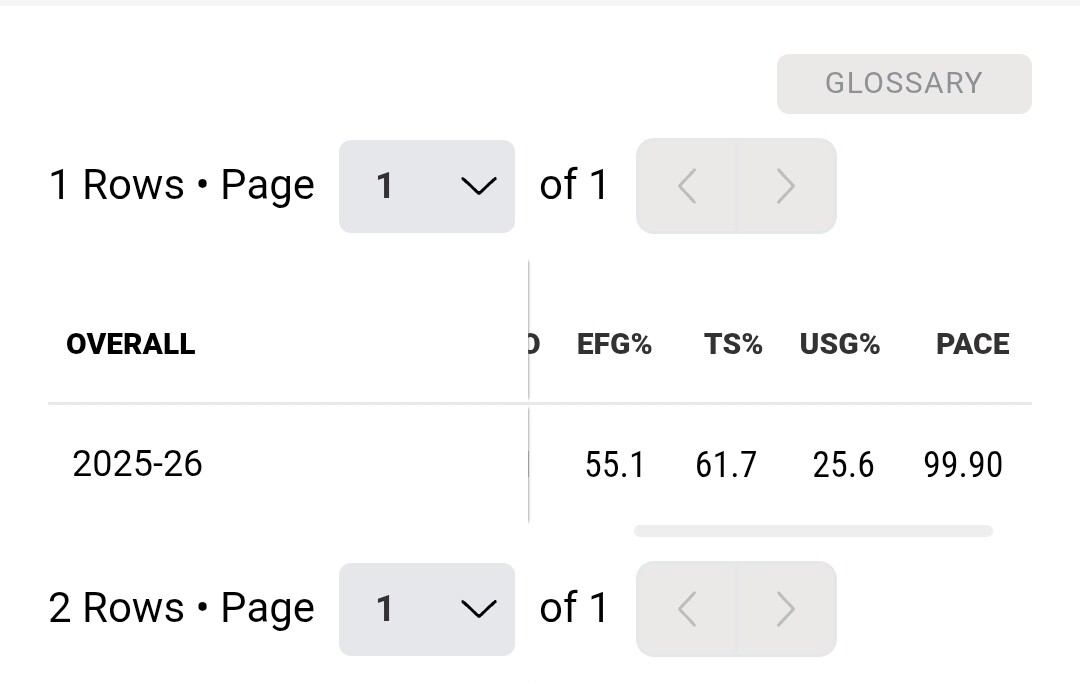Open page dropdown beside "2 Rows • Page"

tap(427, 609)
